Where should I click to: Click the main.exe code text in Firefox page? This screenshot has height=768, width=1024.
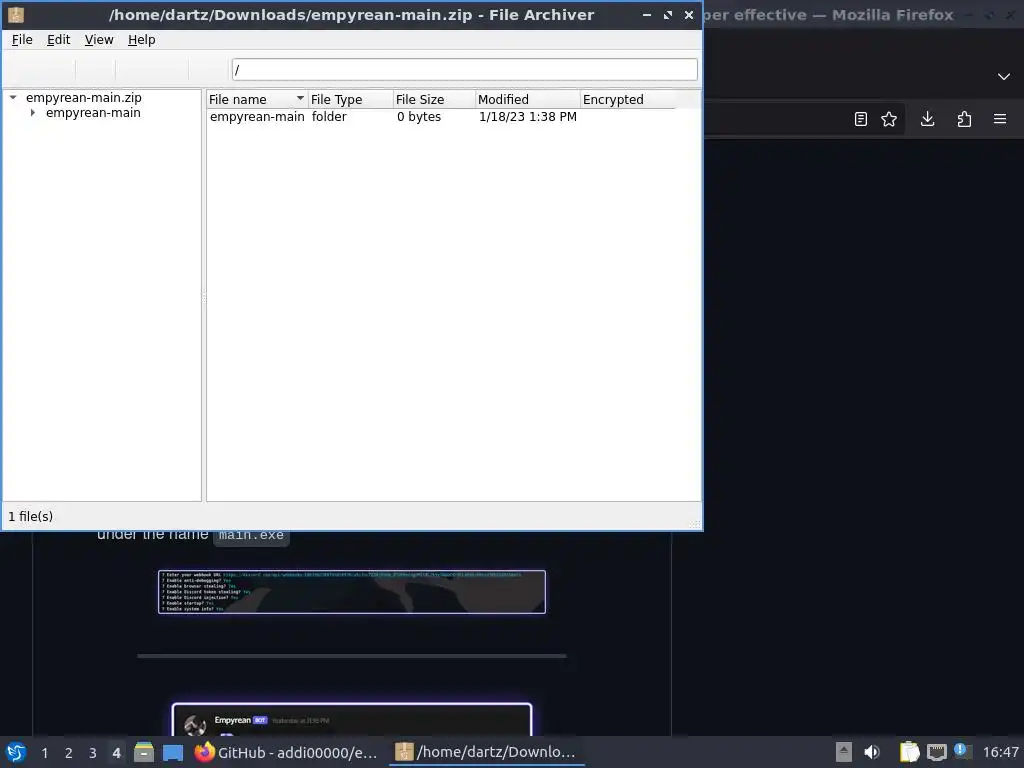click(251, 535)
